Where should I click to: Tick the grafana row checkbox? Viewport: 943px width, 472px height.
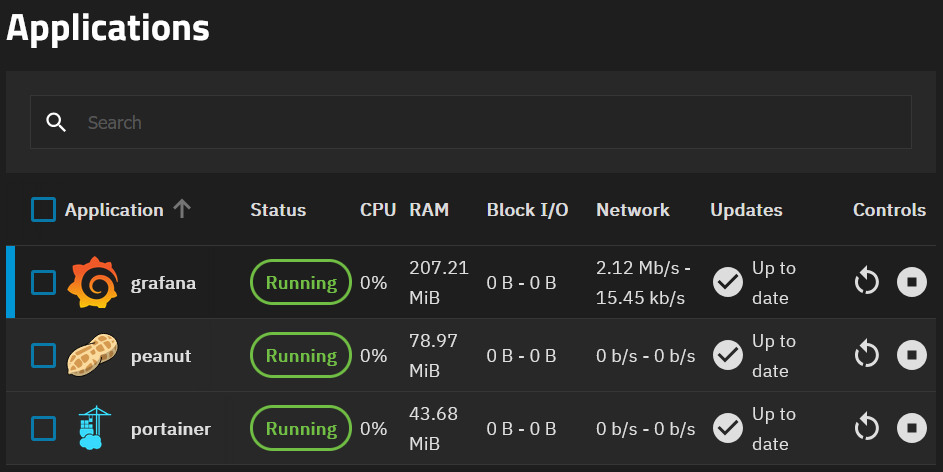pos(43,283)
